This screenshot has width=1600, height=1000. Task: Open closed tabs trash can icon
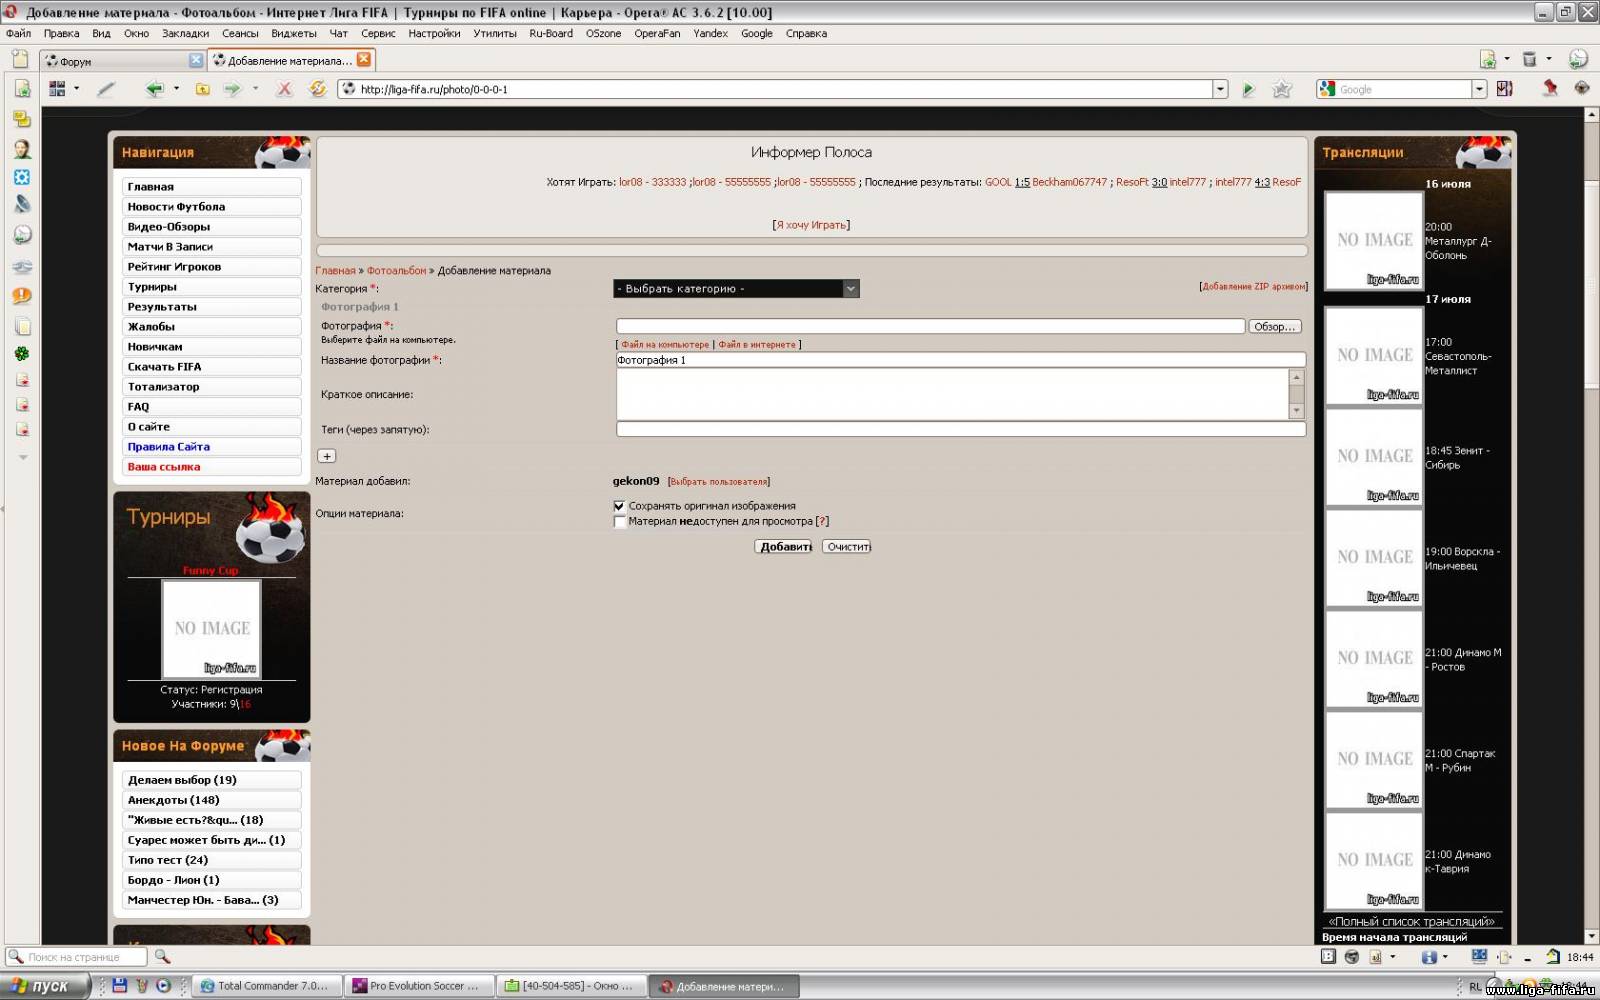click(x=1529, y=60)
